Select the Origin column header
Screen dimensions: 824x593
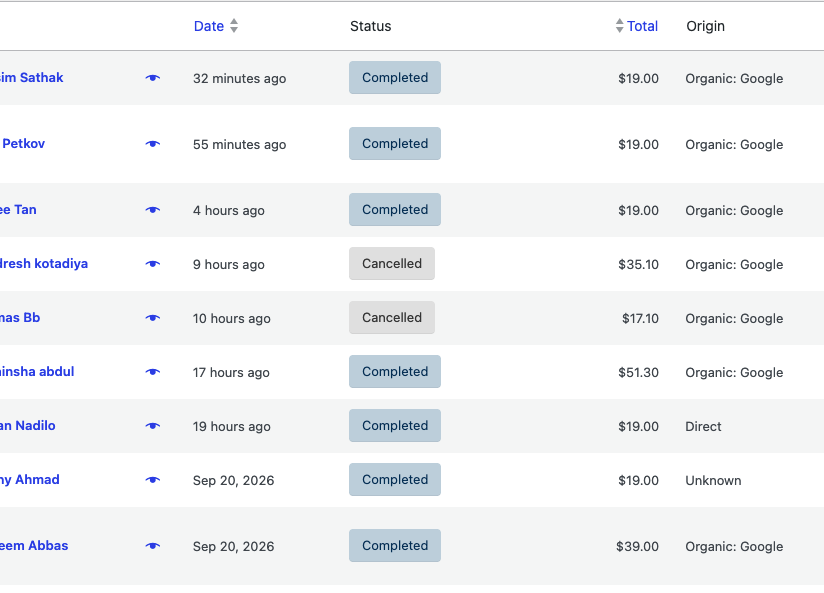[x=705, y=26]
